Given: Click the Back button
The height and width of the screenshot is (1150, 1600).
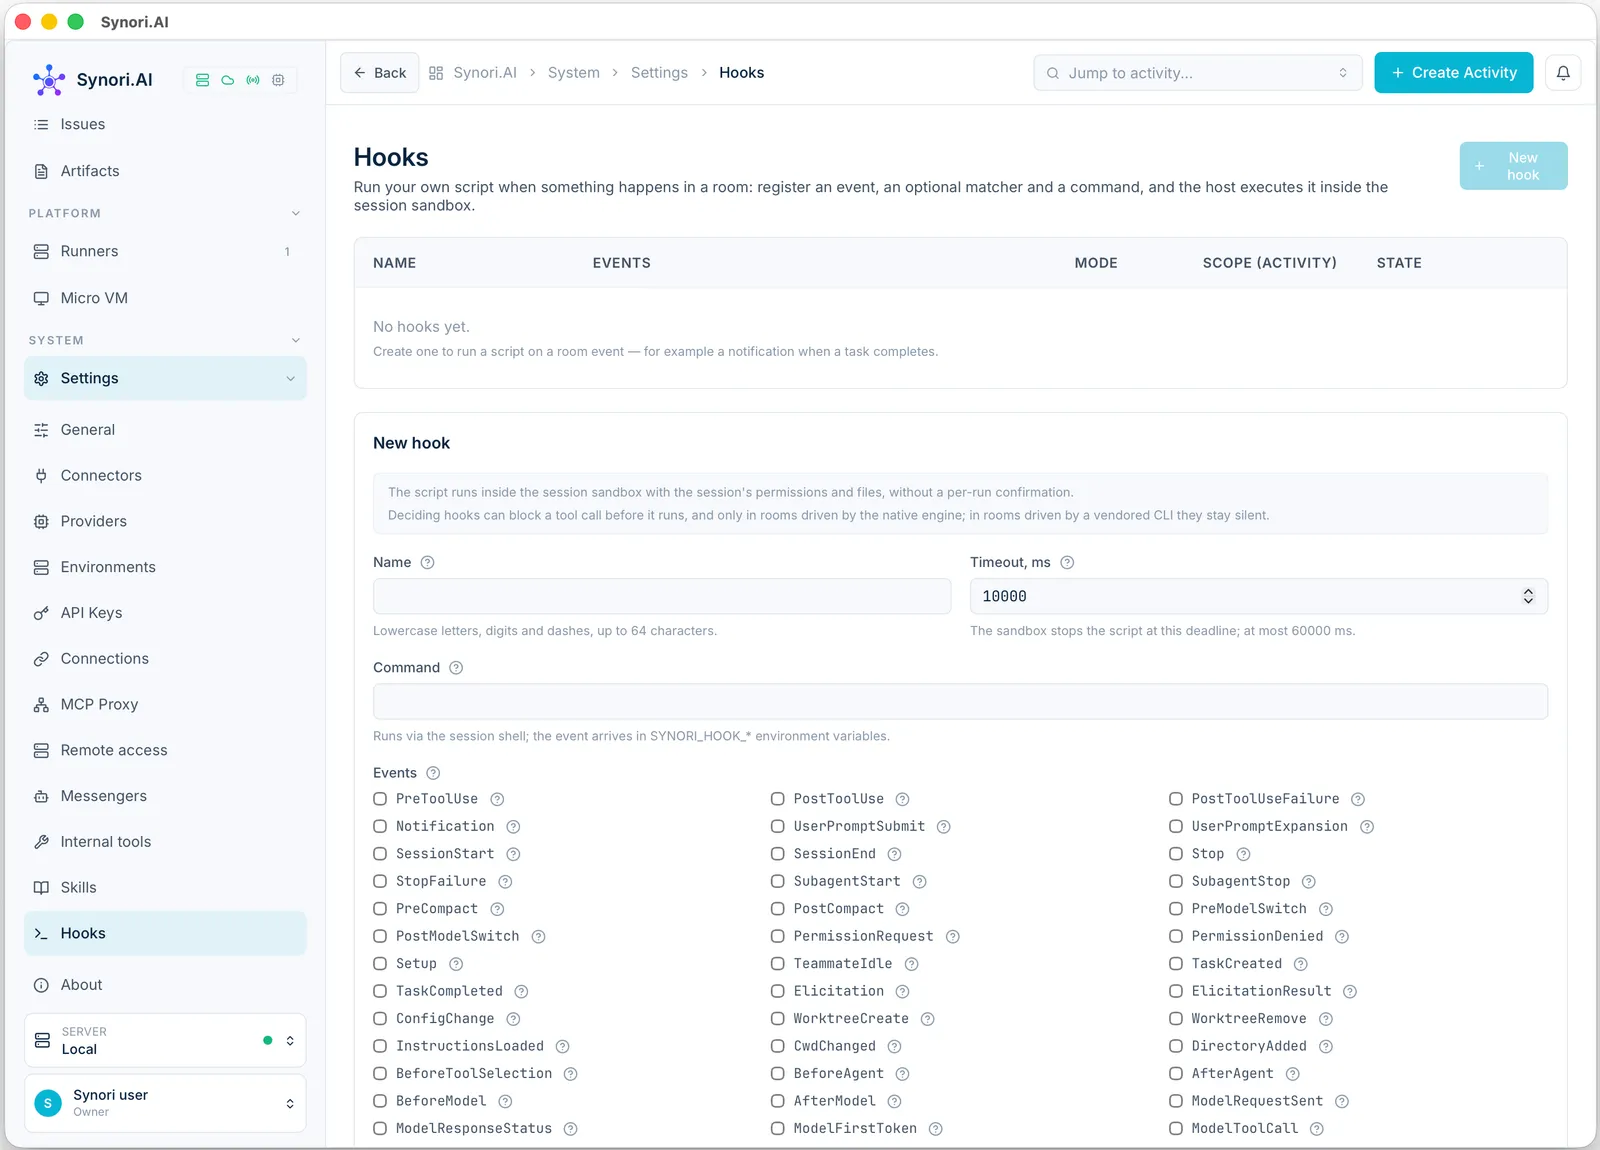Looking at the screenshot, I should [x=379, y=73].
